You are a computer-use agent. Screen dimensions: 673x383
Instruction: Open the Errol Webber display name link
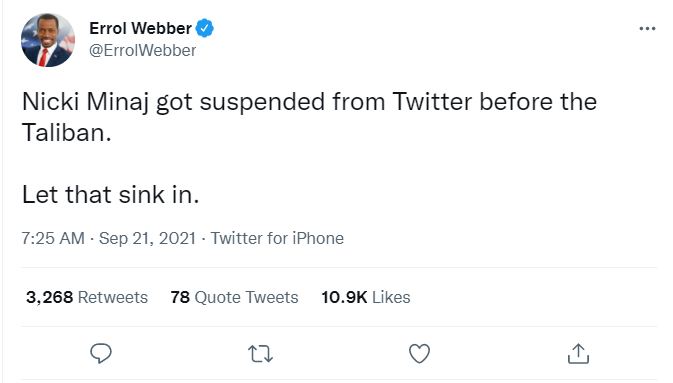point(140,28)
